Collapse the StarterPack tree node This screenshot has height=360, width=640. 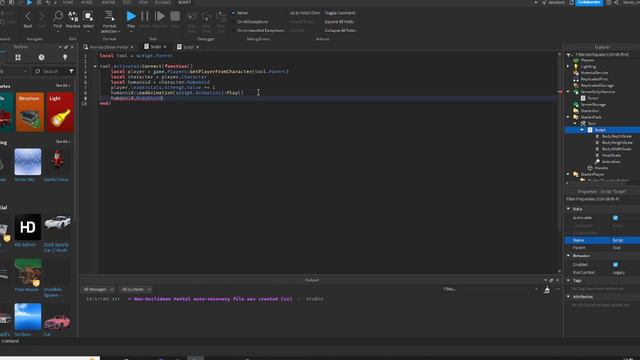(568, 117)
